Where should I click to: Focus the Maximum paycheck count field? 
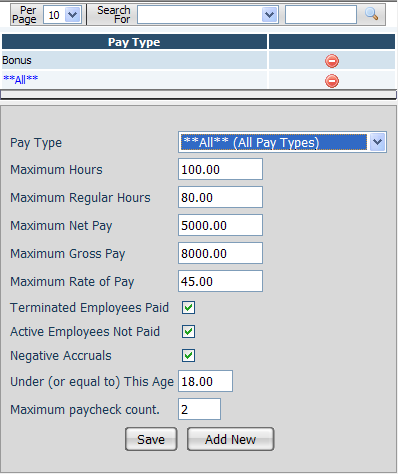pyautogui.click(x=199, y=409)
